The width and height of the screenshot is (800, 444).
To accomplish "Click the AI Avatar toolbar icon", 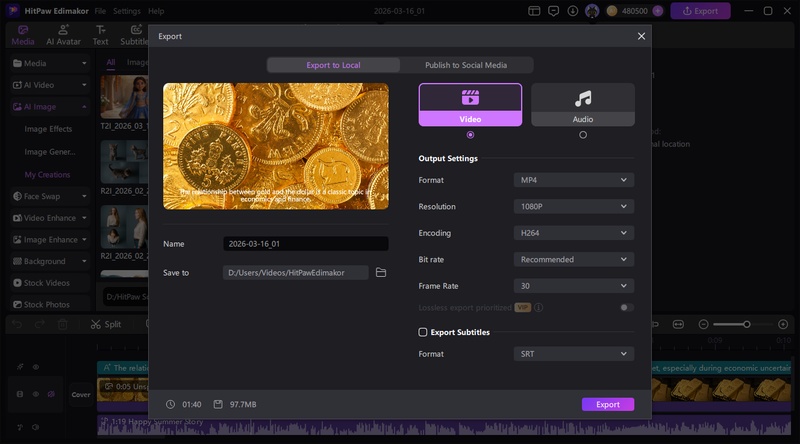I will coord(63,35).
